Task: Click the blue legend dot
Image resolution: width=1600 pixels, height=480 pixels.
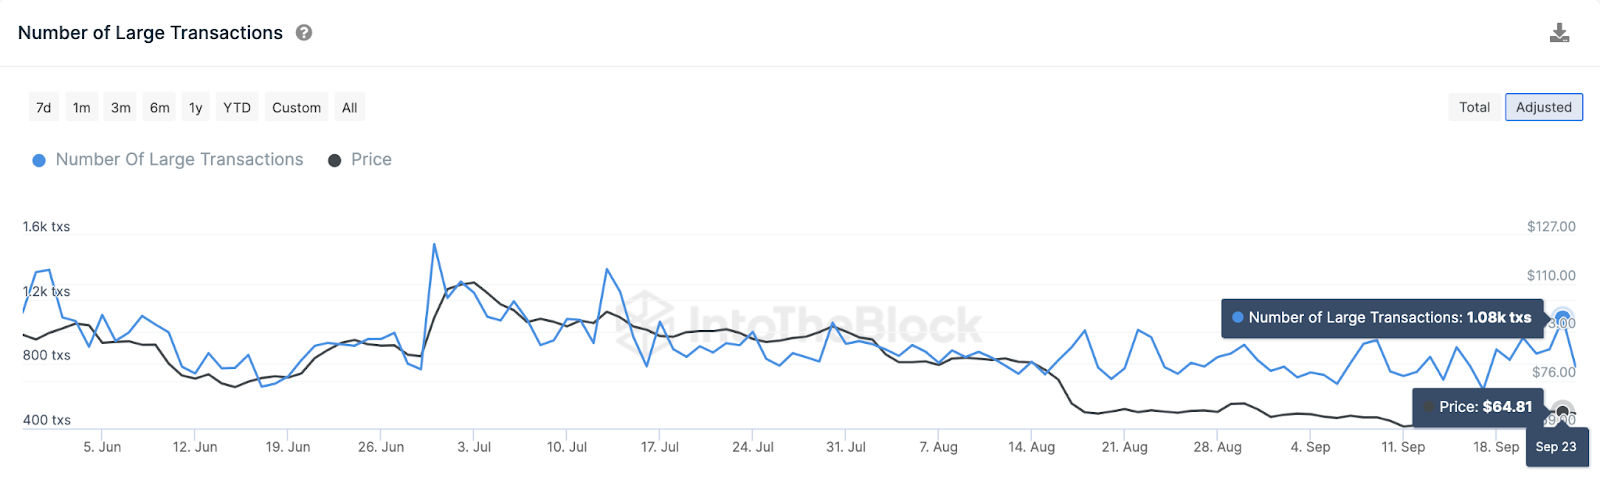Action: pyautogui.click(x=39, y=160)
